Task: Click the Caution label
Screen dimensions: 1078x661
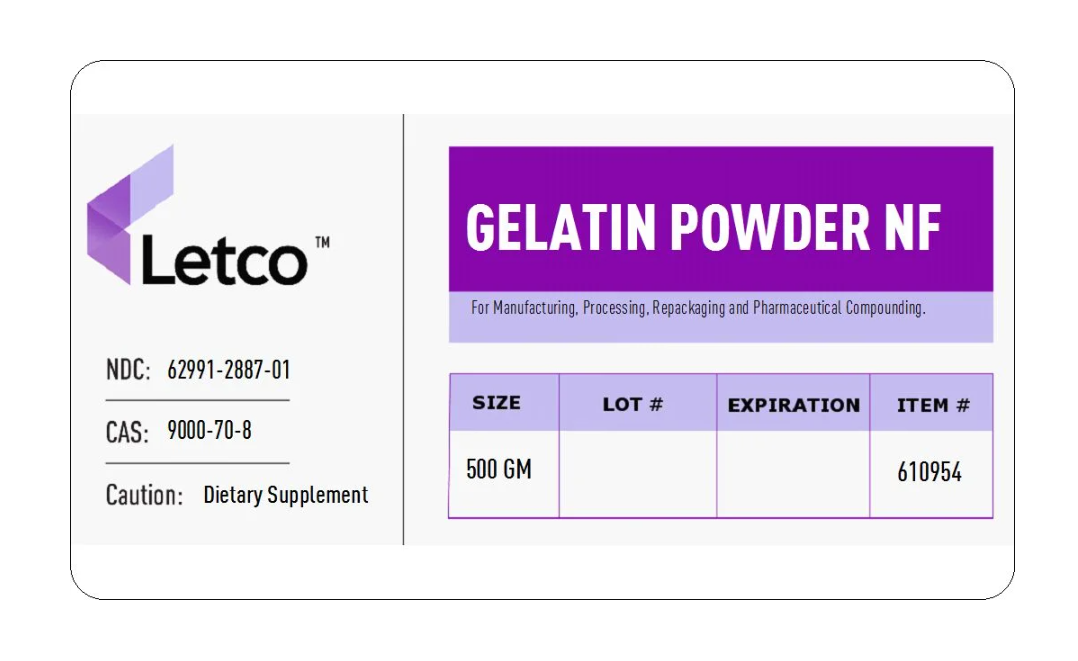Action: [144, 495]
